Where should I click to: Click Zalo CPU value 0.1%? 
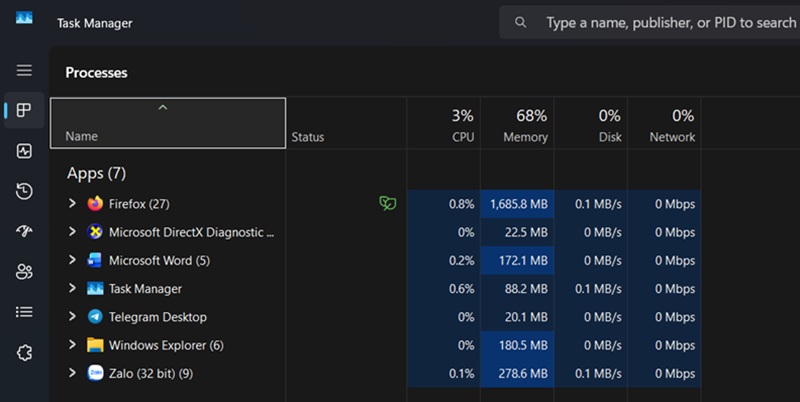[x=461, y=374]
